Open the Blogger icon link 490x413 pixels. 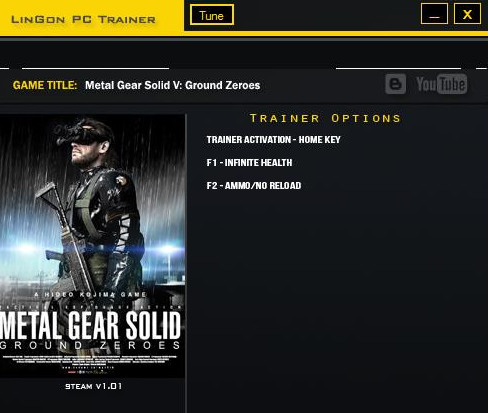coord(396,84)
